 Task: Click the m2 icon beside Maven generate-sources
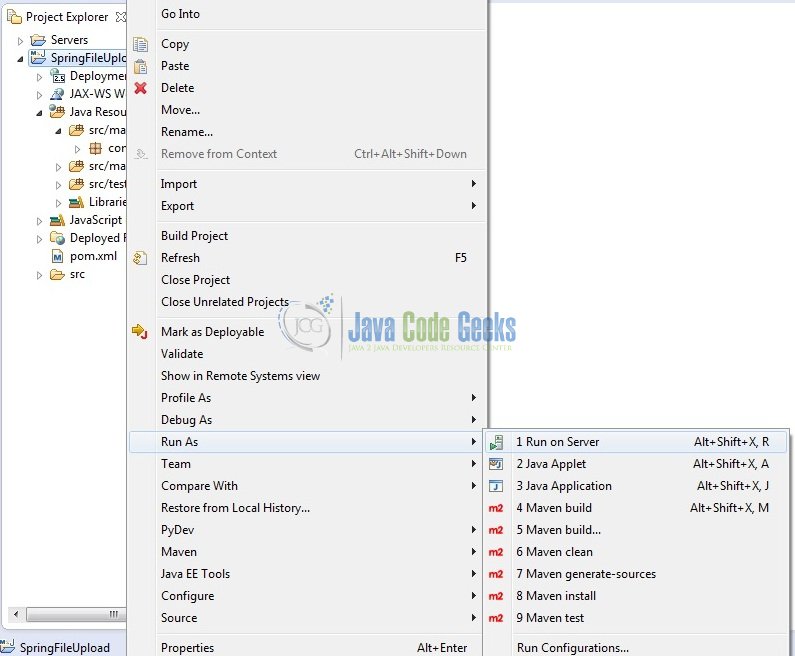tap(496, 574)
